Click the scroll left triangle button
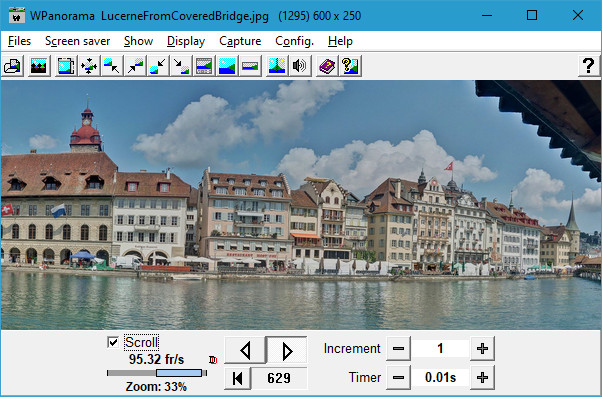Screen dimensions: 602x397 click(245, 350)
